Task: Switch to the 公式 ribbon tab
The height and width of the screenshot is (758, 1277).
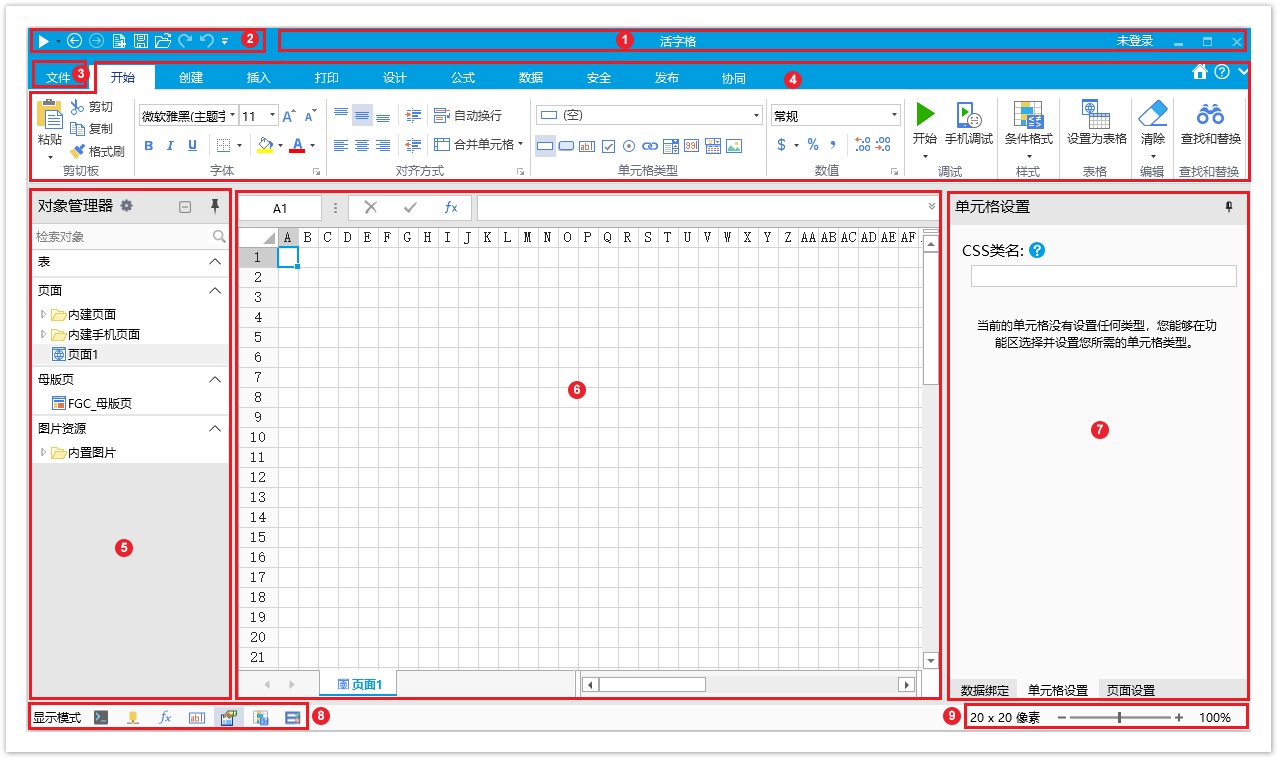Action: pos(463,78)
